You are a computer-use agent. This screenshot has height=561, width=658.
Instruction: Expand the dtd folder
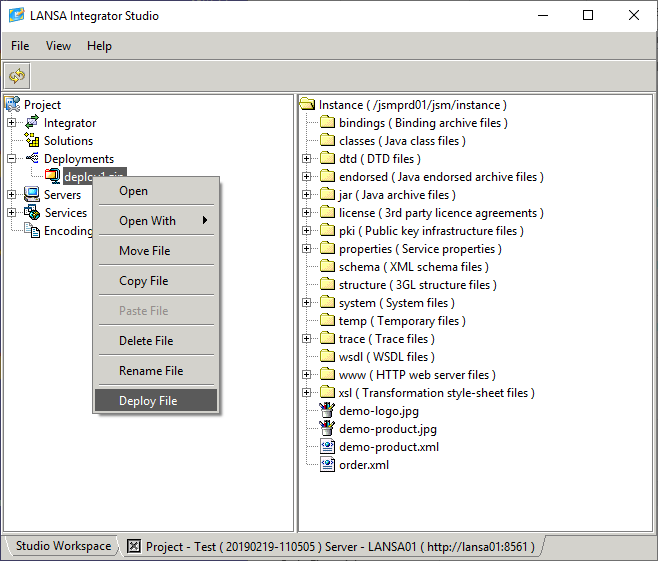(307, 159)
